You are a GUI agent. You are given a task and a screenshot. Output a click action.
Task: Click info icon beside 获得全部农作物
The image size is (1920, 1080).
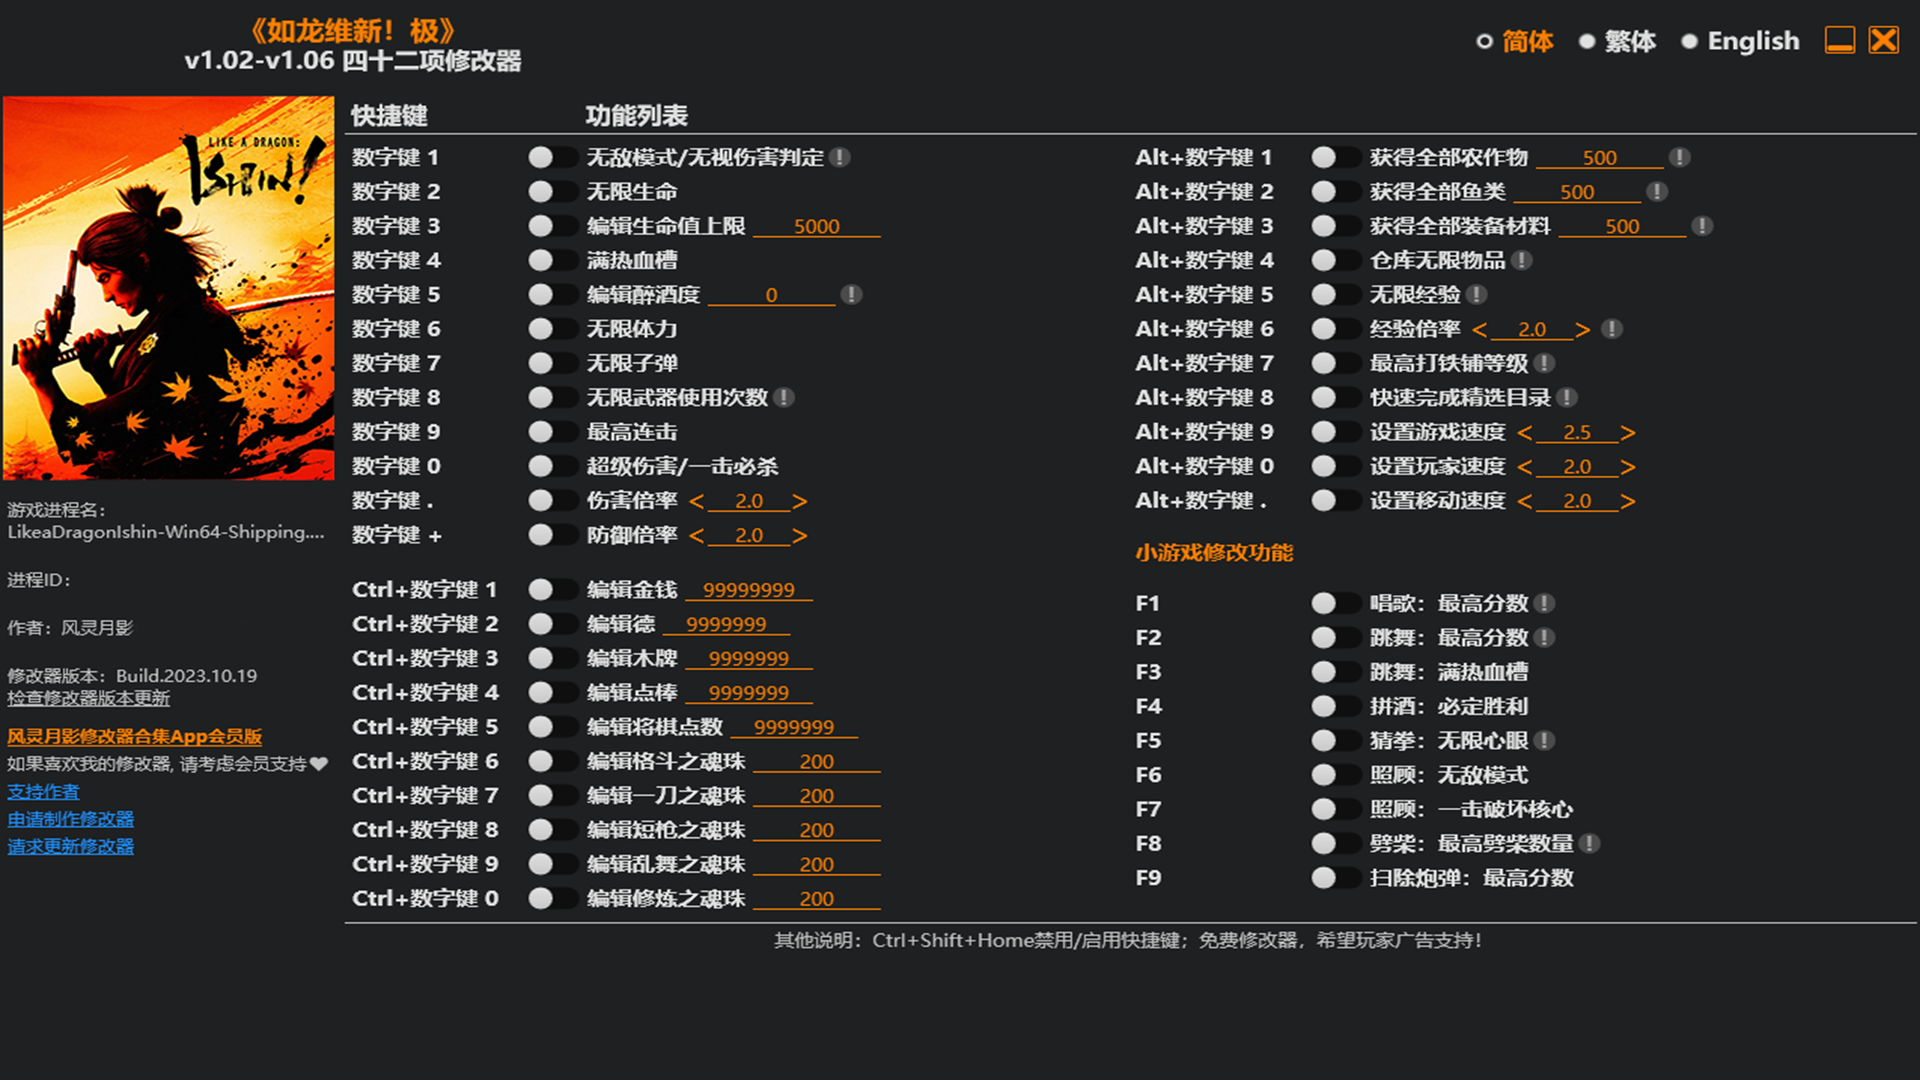[1680, 157]
